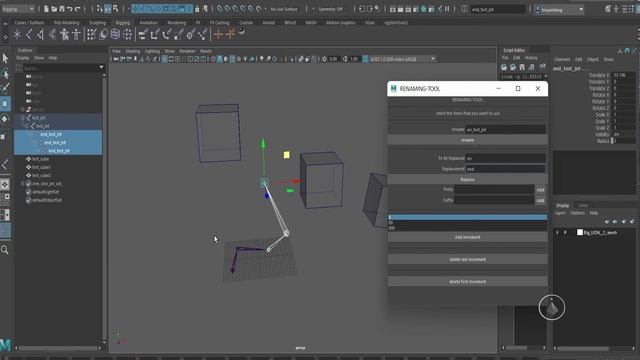Toggle select by object type mode
Image resolution: width=640 pixels, height=360 pixels.
coord(108,9)
